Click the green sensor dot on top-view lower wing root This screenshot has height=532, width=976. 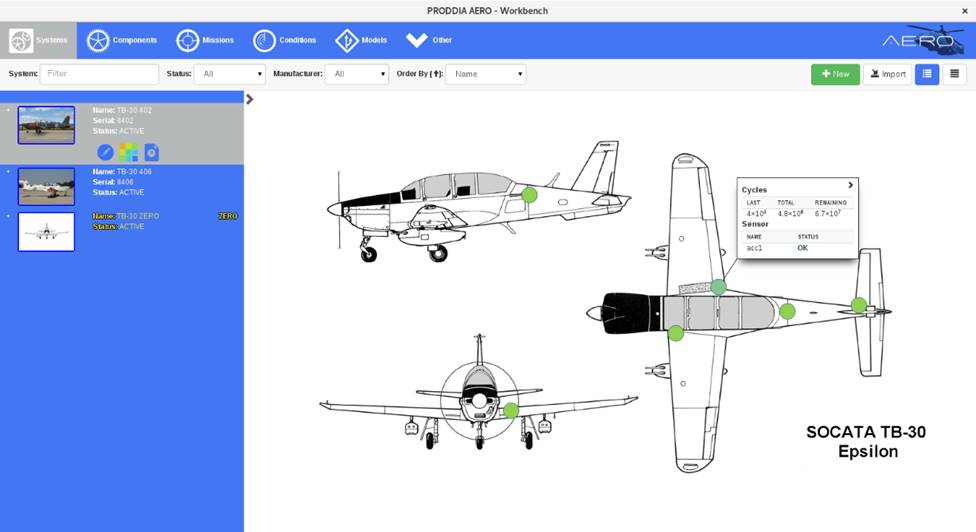coord(676,333)
